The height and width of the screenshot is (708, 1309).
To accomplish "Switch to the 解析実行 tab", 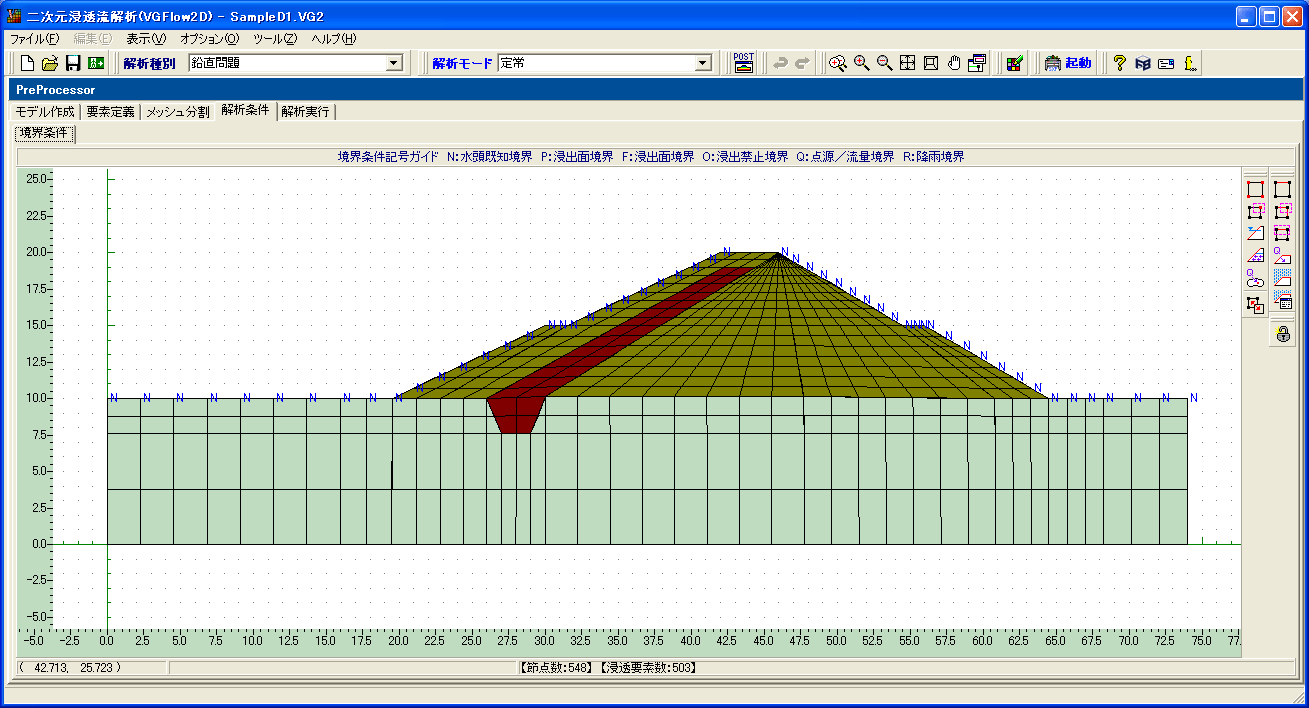I will pos(305,112).
